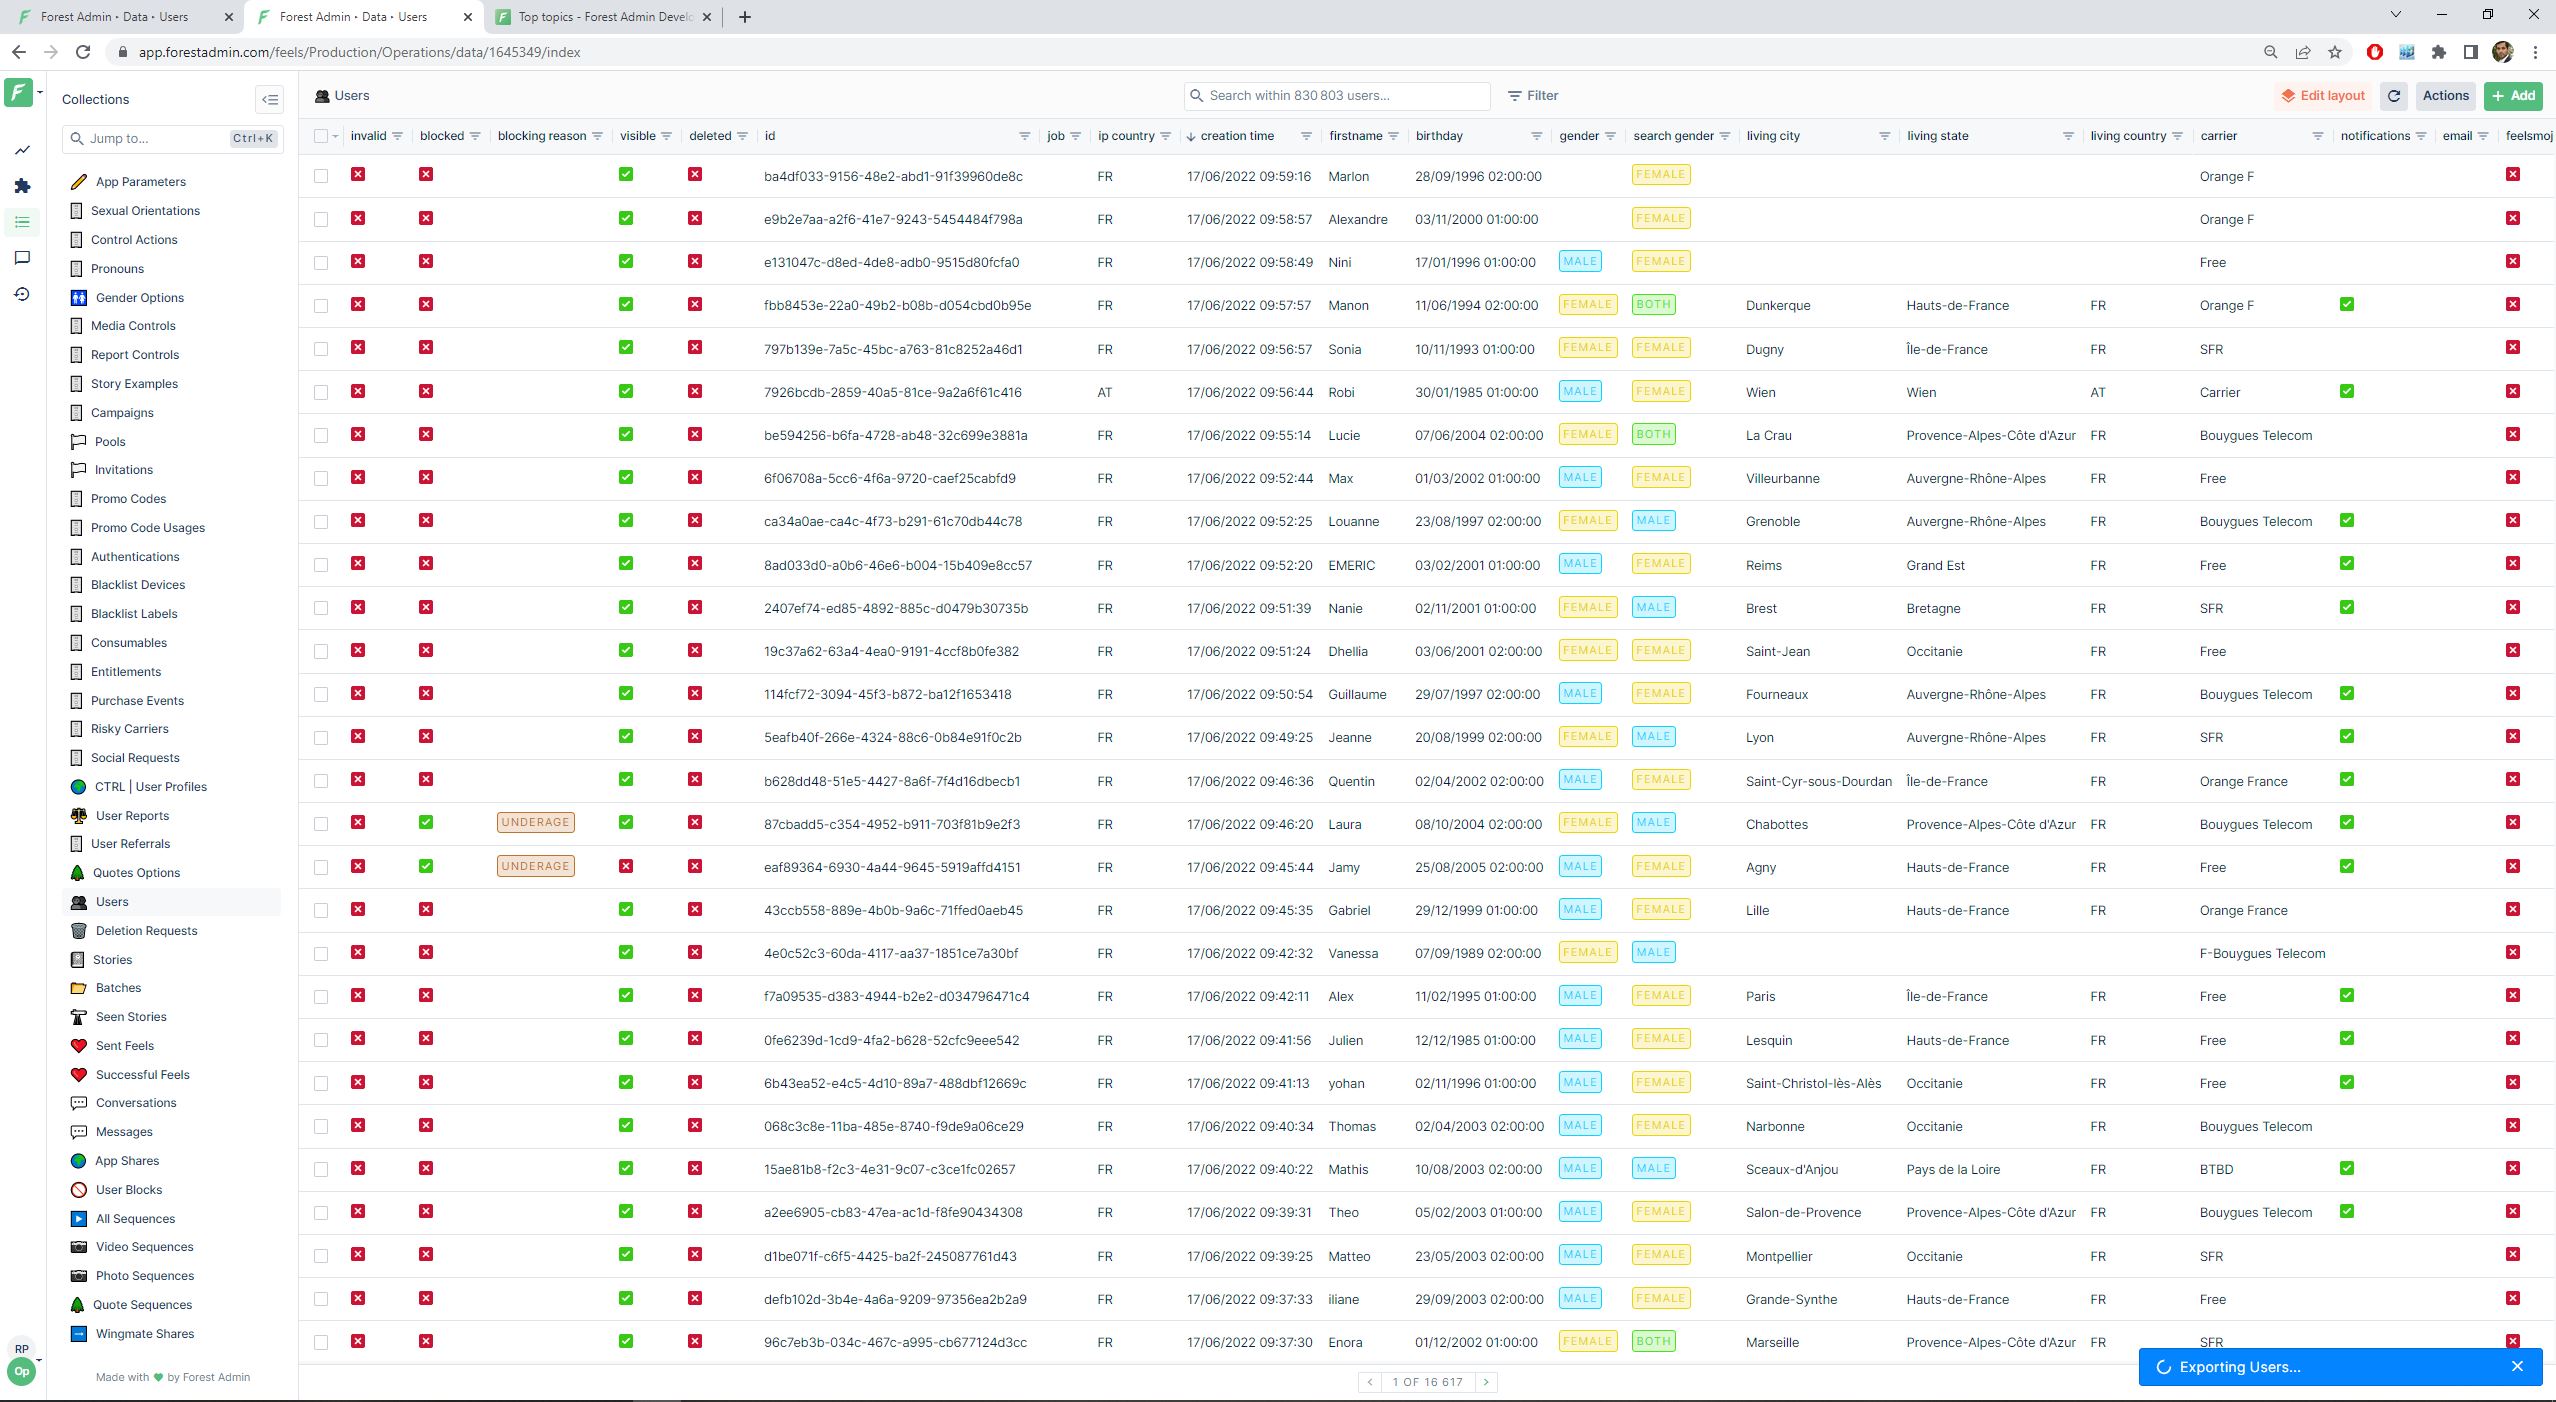Click the refresh records icon button

pyautogui.click(x=2394, y=96)
